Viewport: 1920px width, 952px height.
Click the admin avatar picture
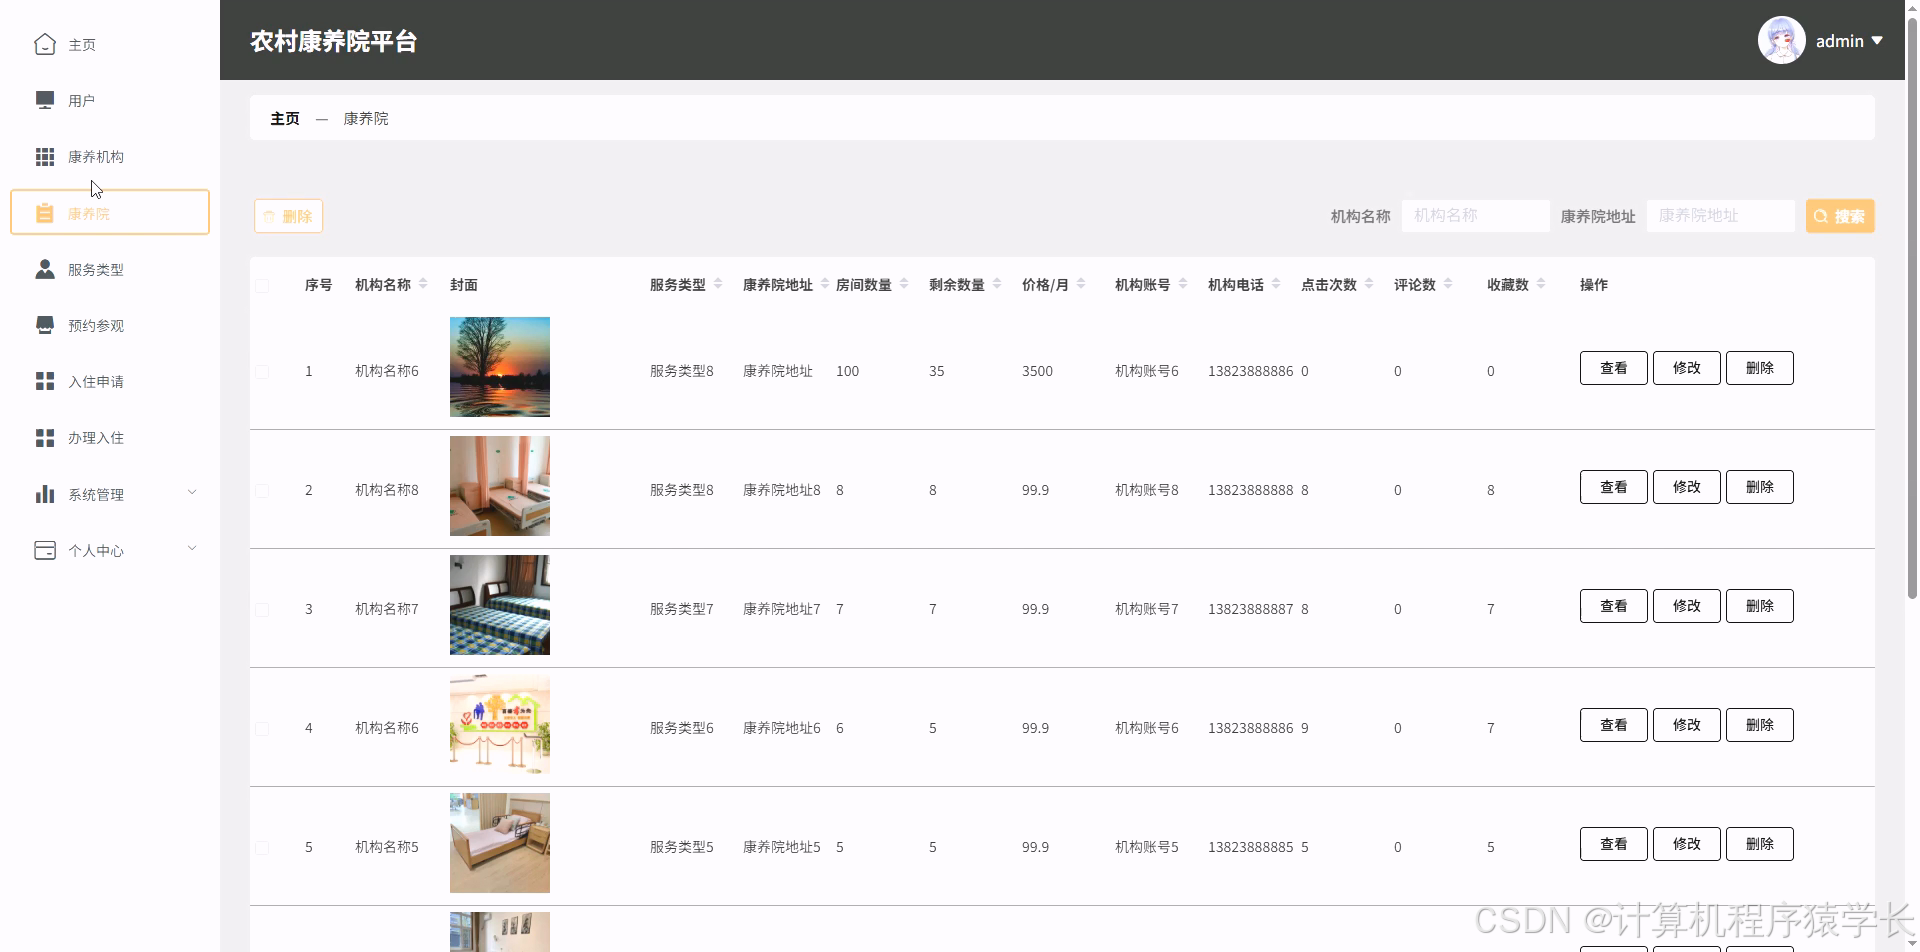pos(1782,40)
